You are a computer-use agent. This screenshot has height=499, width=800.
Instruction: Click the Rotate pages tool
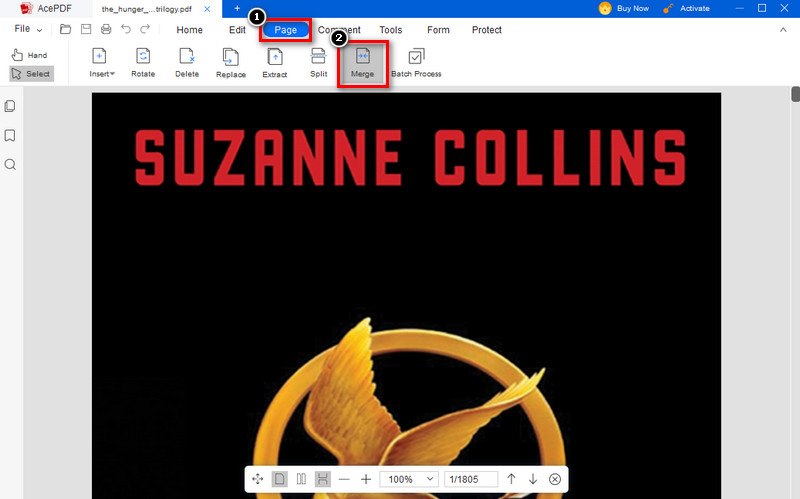pyautogui.click(x=143, y=63)
